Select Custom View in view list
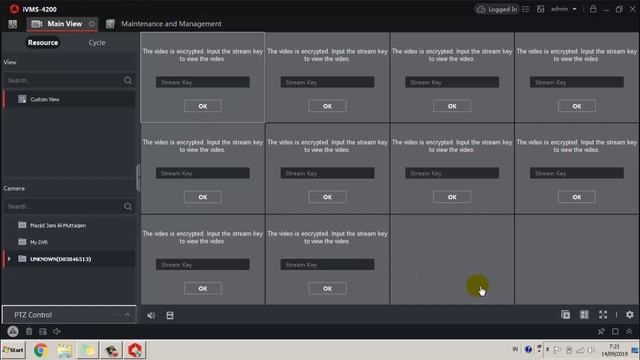Viewport: 640px width, 360px height. point(69,99)
